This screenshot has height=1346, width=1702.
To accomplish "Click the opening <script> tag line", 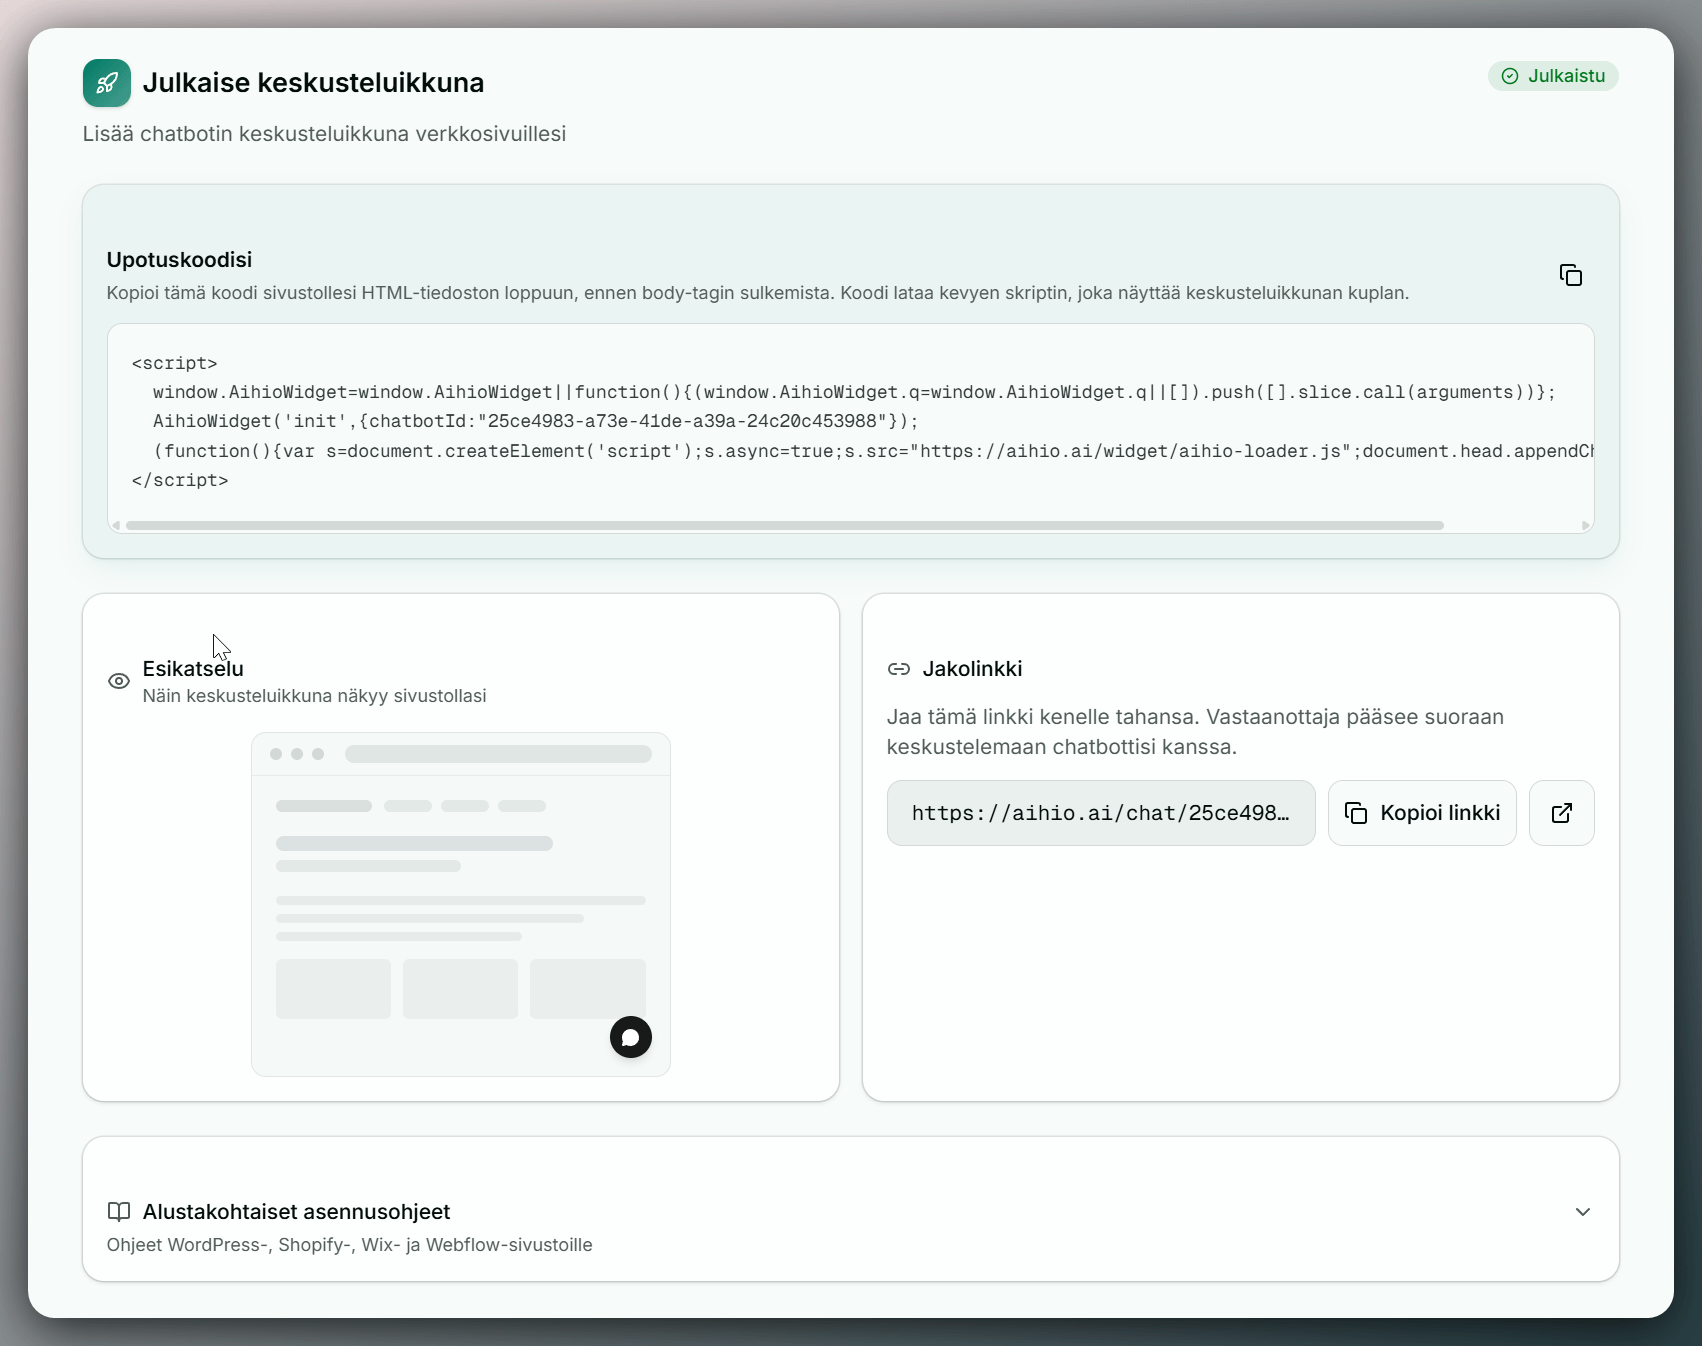I will pos(175,364).
